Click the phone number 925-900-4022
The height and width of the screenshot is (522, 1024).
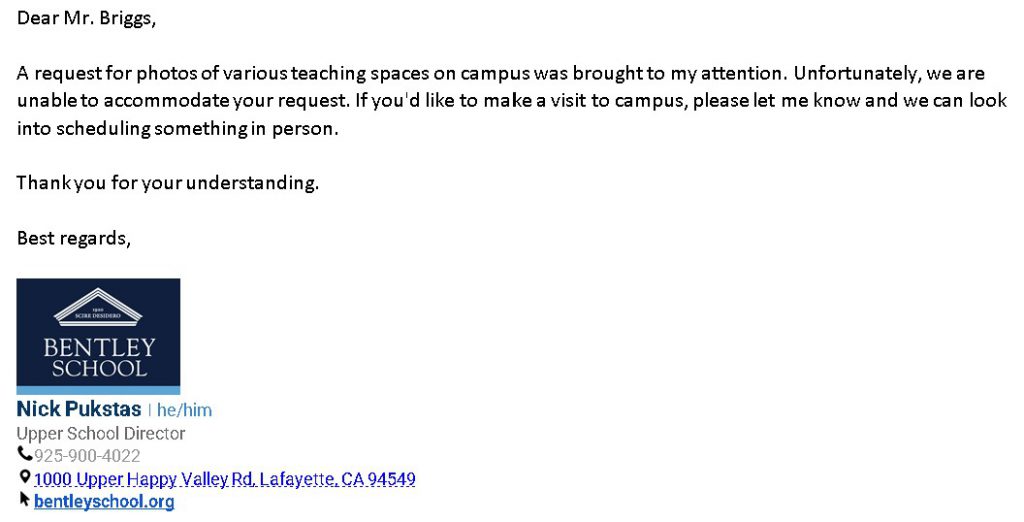[x=87, y=455]
